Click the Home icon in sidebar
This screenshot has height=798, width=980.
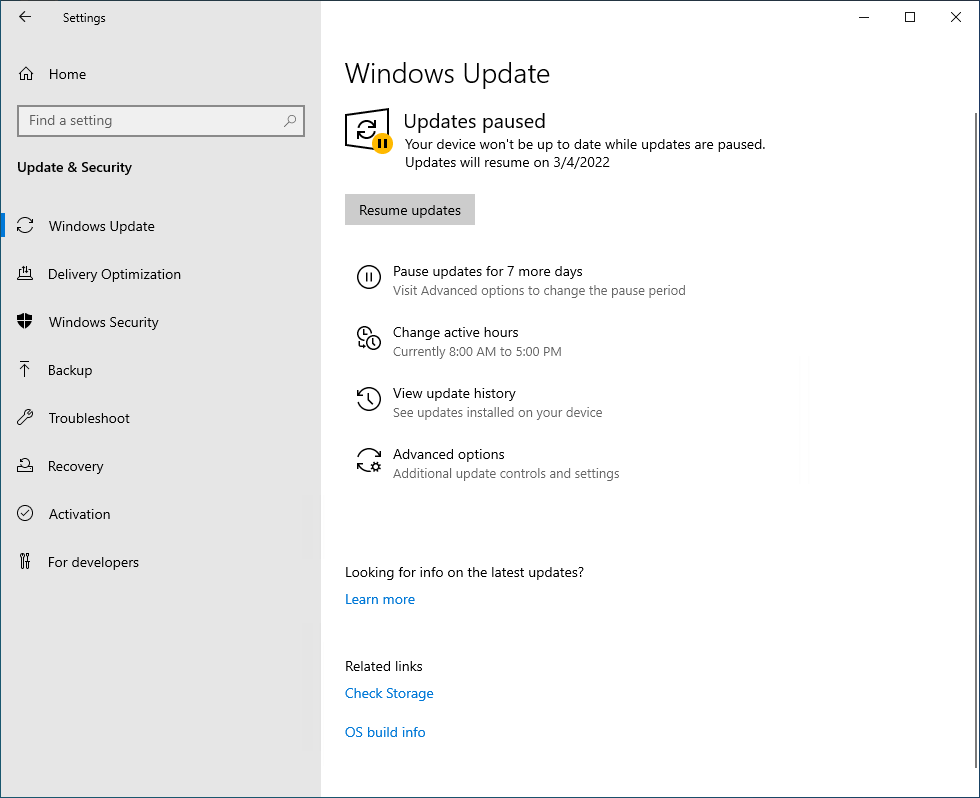[x=26, y=74]
